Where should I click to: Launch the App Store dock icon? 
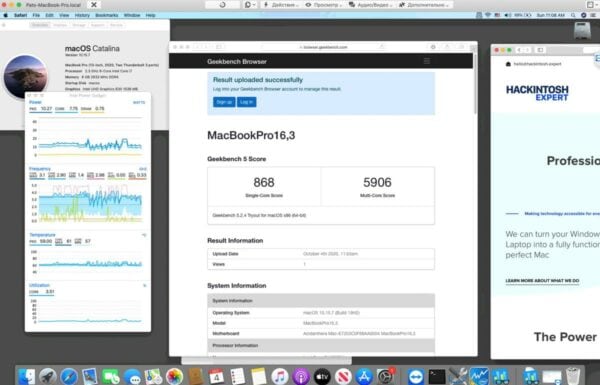(364, 377)
